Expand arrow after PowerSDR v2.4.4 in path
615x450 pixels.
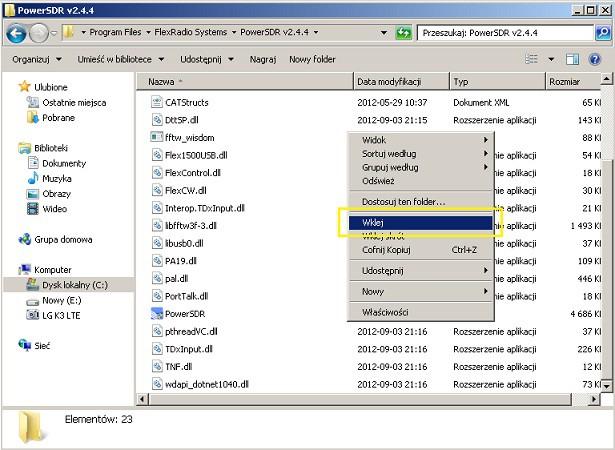click(316, 33)
